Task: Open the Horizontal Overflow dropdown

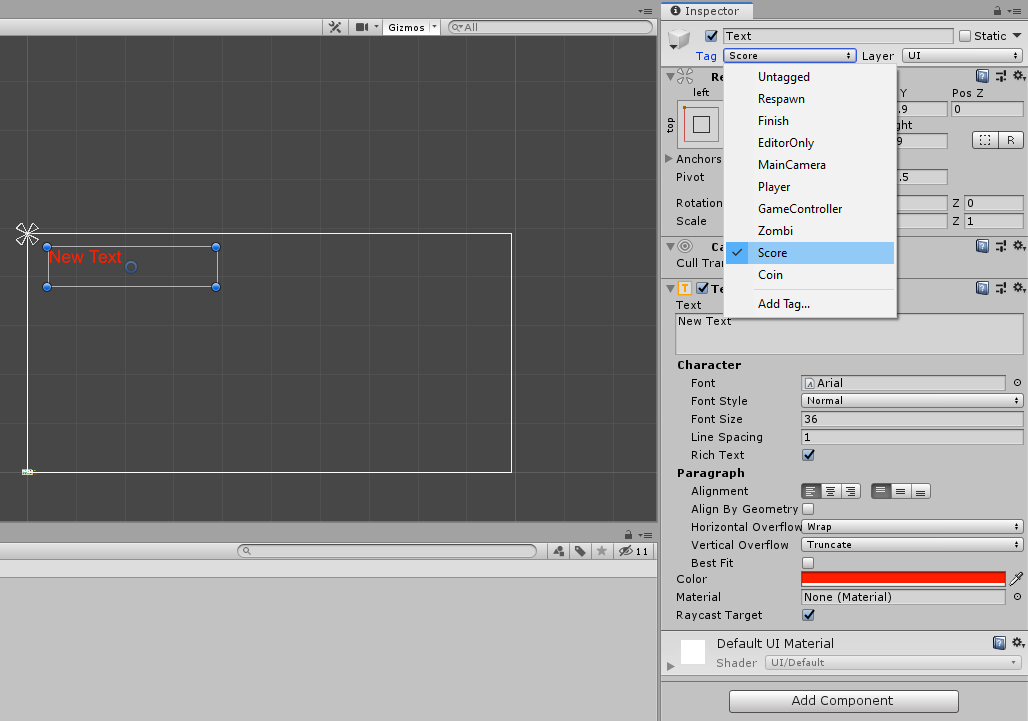Action: pos(912,527)
